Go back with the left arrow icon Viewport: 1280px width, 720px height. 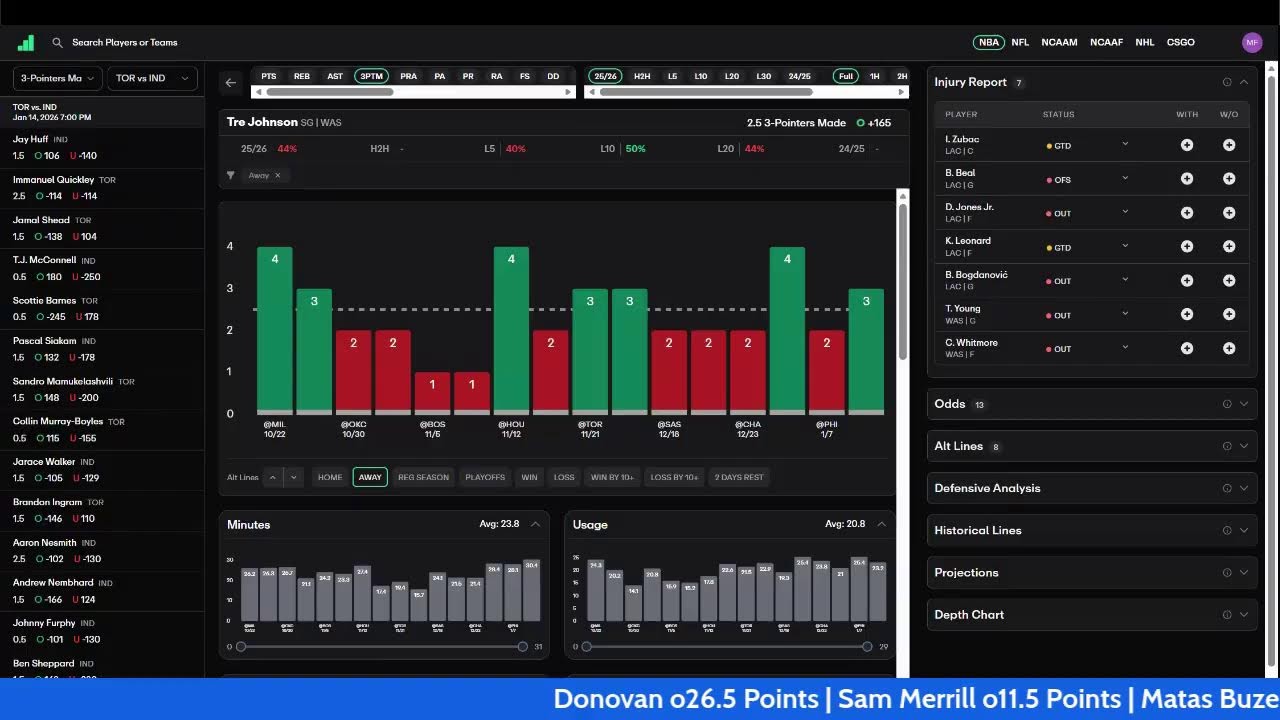[x=231, y=83]
